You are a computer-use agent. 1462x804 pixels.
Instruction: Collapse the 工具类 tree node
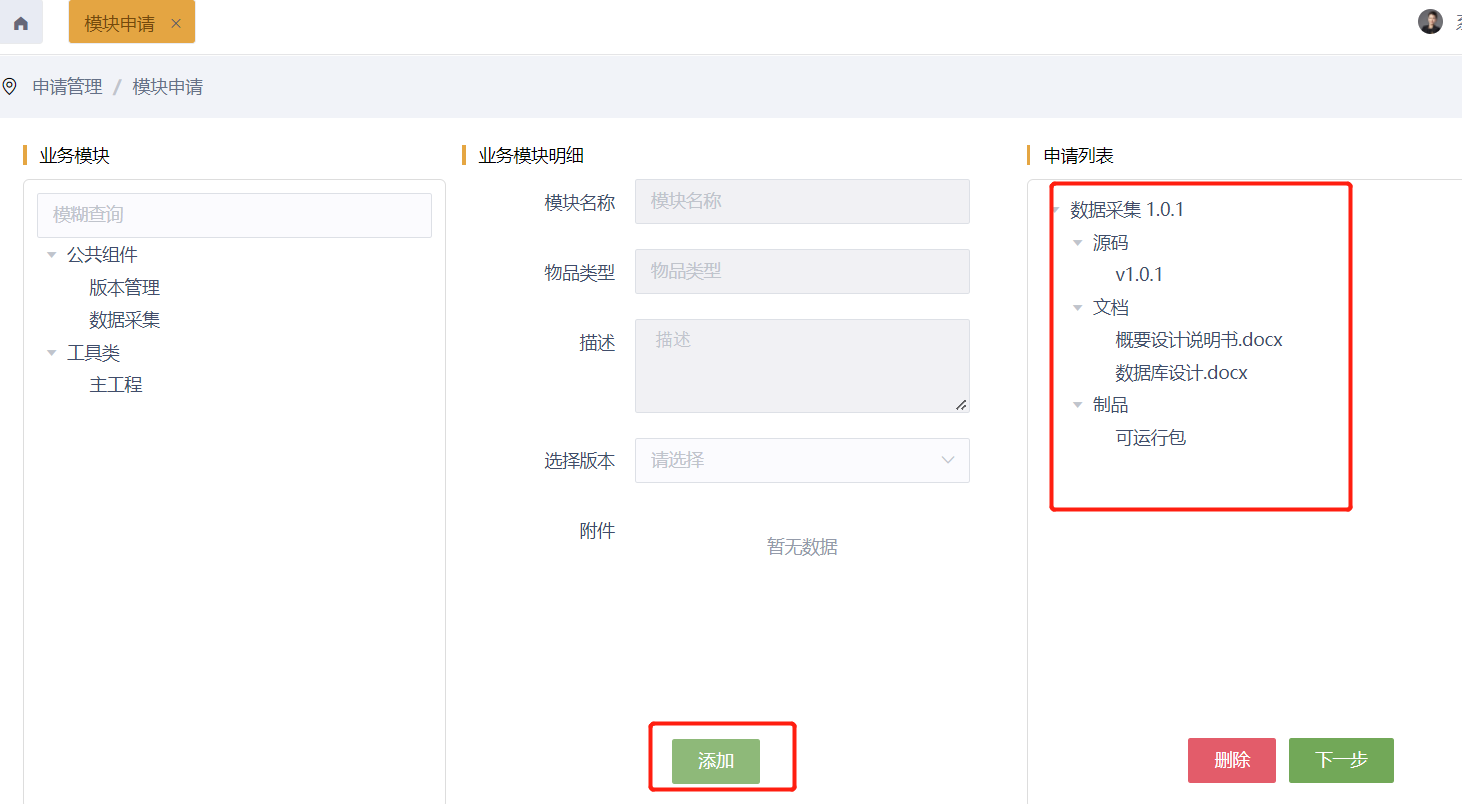pos(52,353)
